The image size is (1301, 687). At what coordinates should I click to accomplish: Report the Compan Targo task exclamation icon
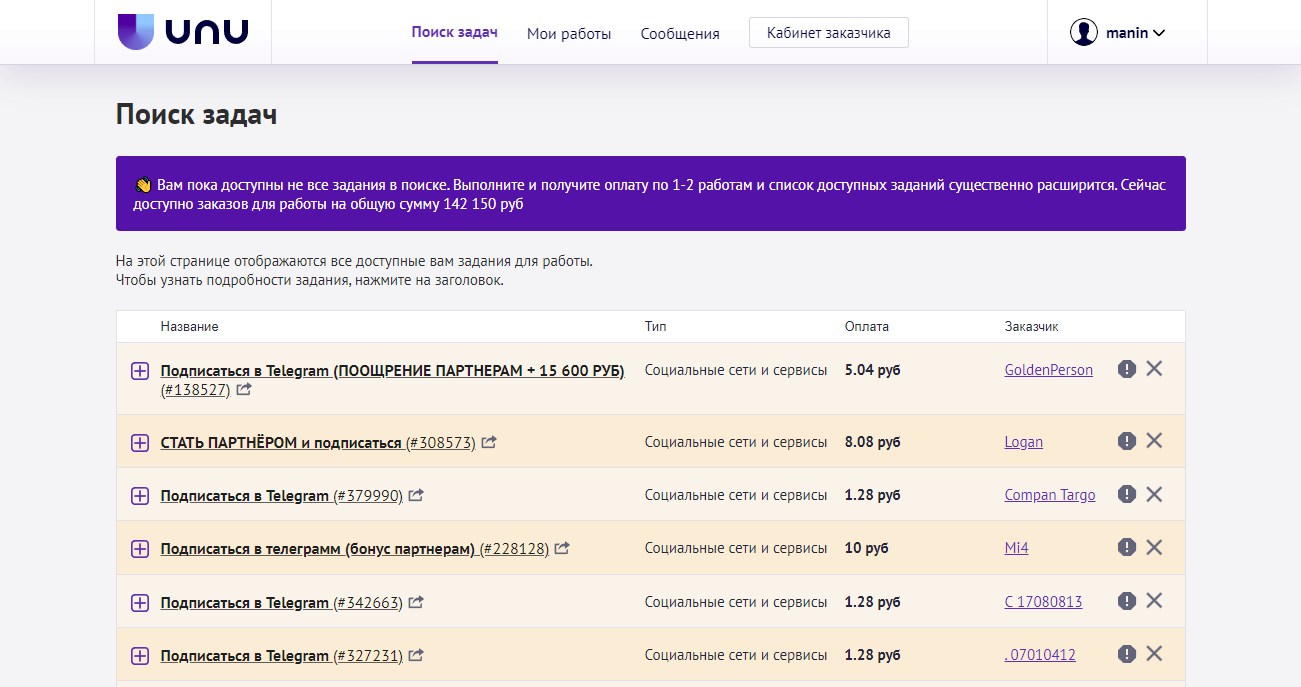coord(1127,494)
